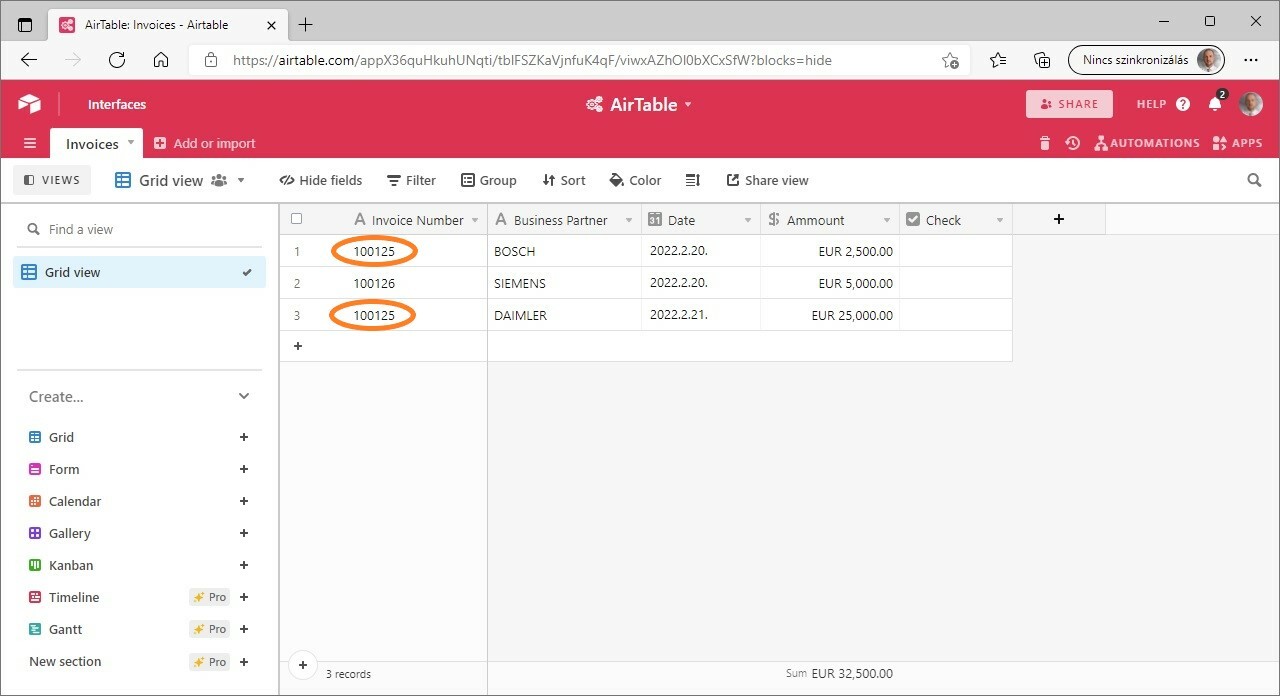
Task: Click the round add record button at bottom
Action: pos(303,664)
